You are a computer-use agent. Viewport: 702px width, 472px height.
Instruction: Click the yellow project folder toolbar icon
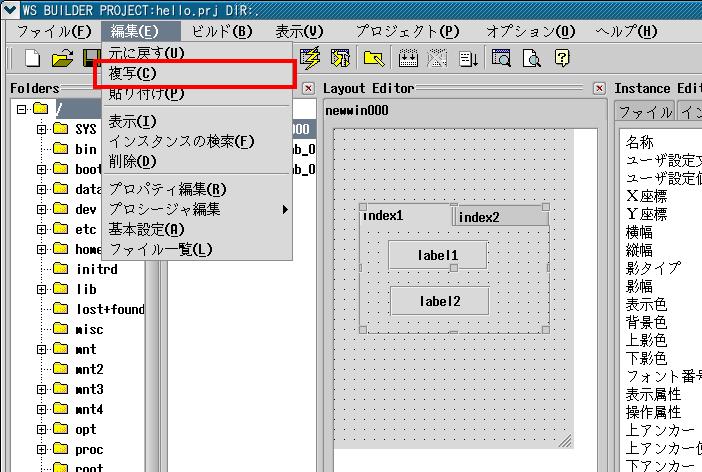click(374, 58)
